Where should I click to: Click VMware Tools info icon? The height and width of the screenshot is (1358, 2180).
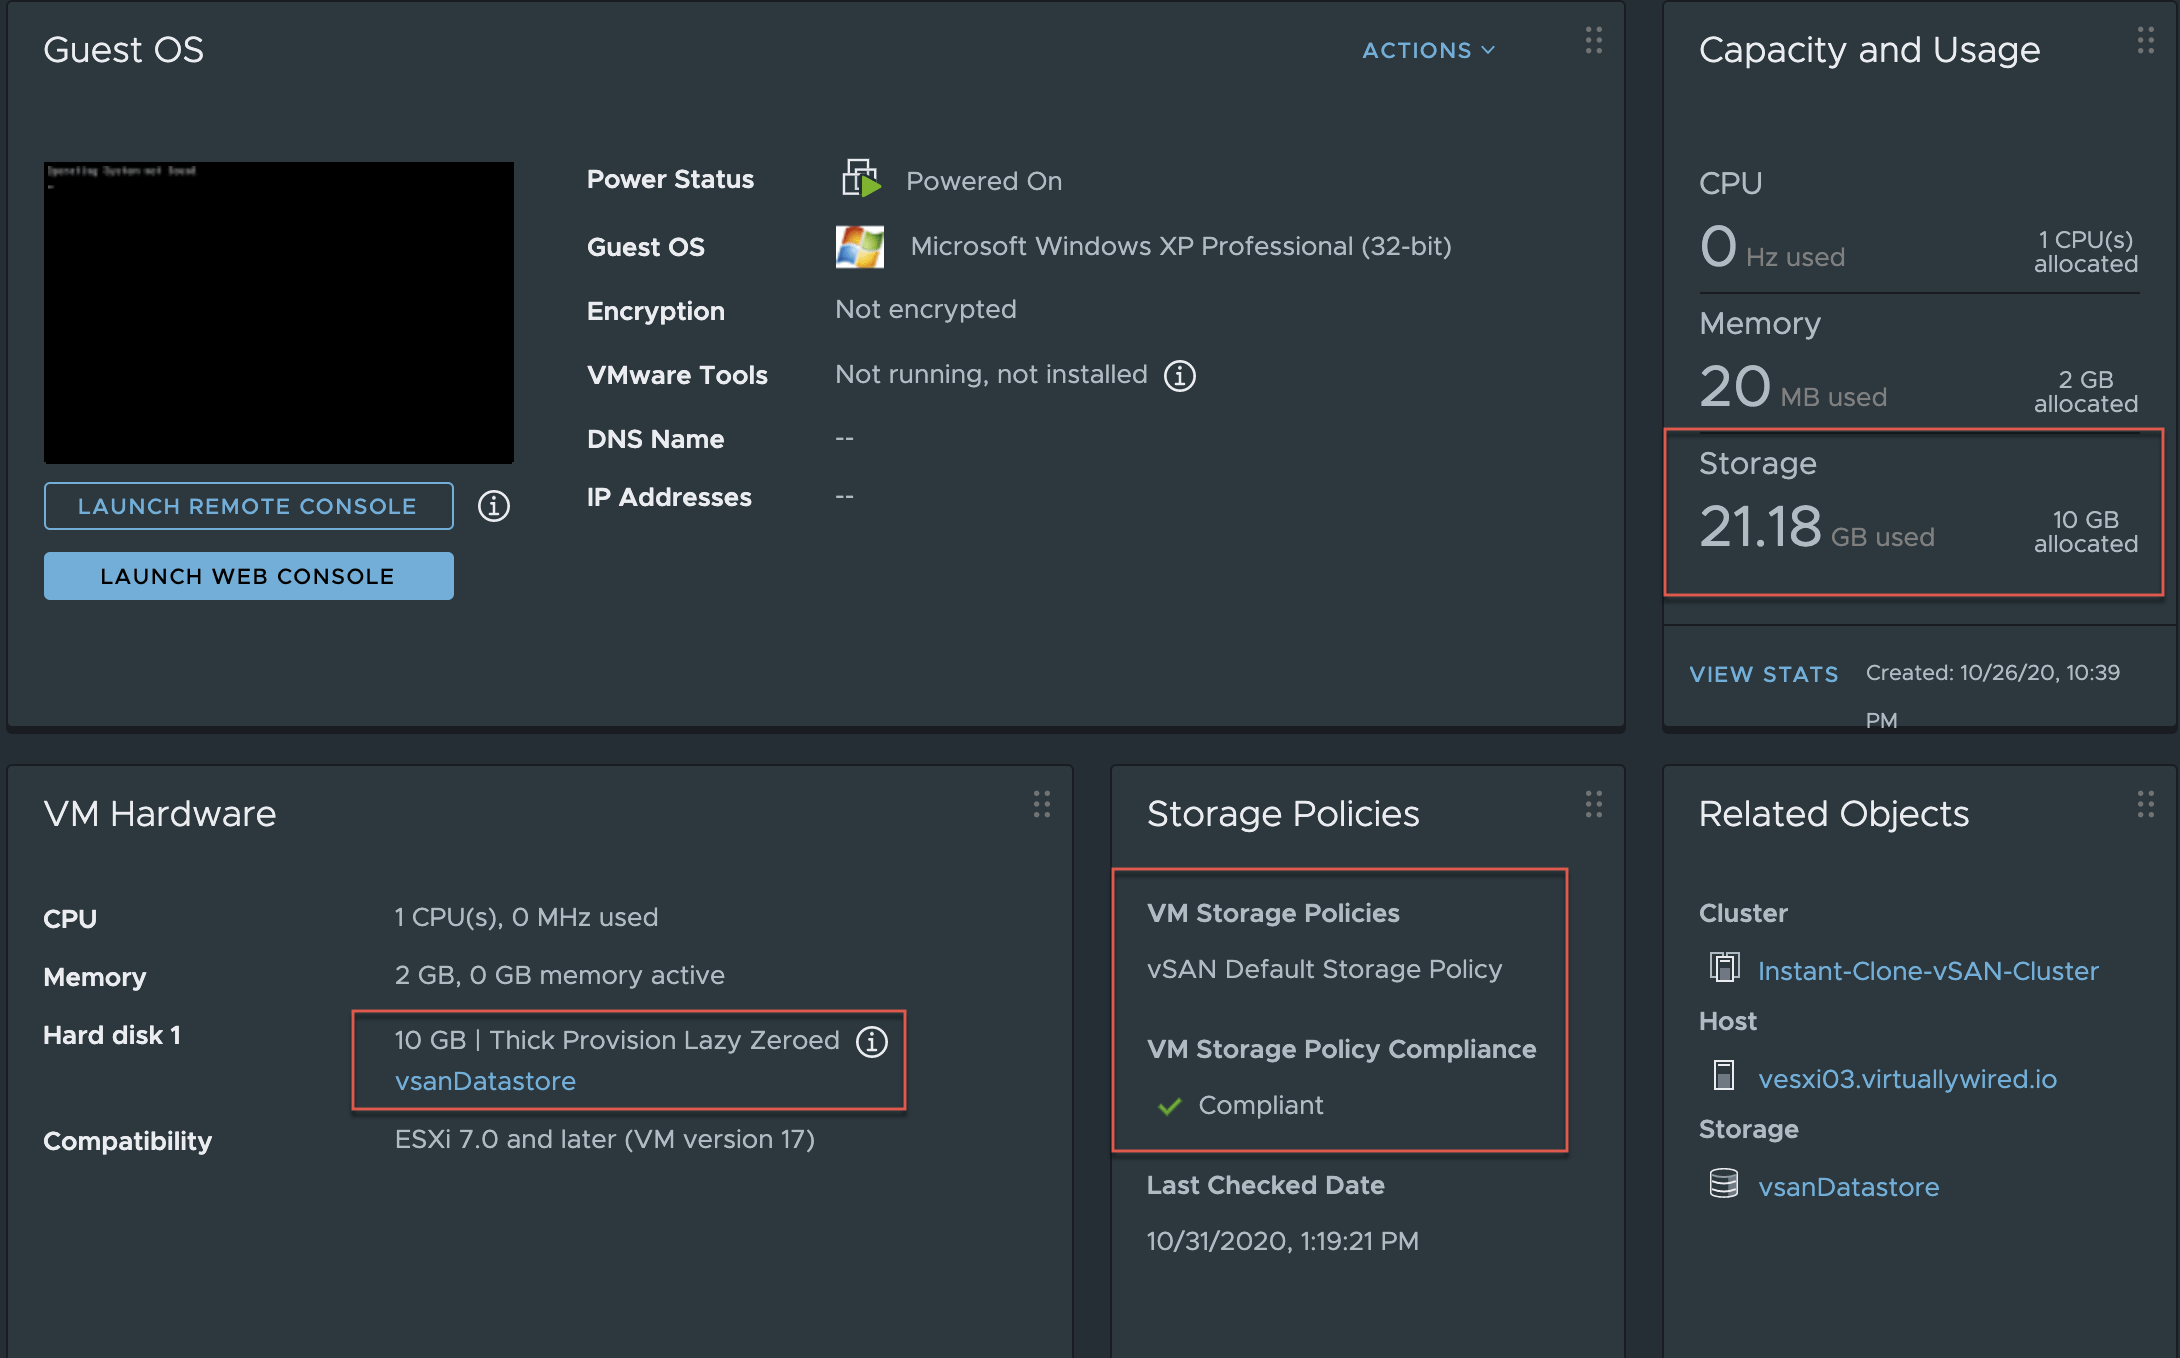1180,376
